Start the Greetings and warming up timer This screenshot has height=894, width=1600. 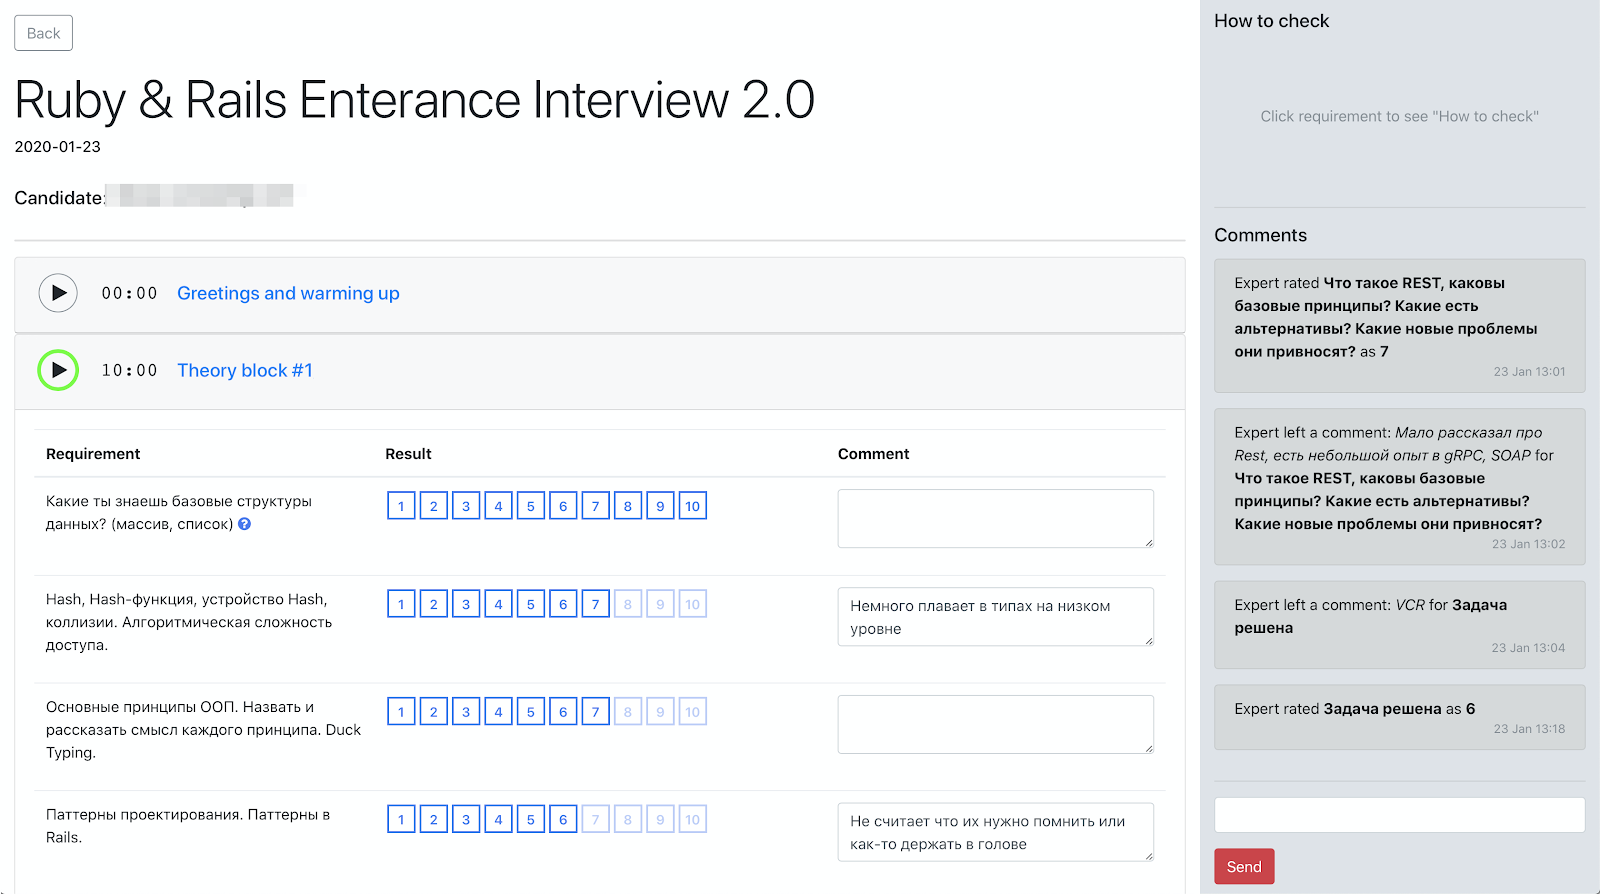(x=58, y=293)
